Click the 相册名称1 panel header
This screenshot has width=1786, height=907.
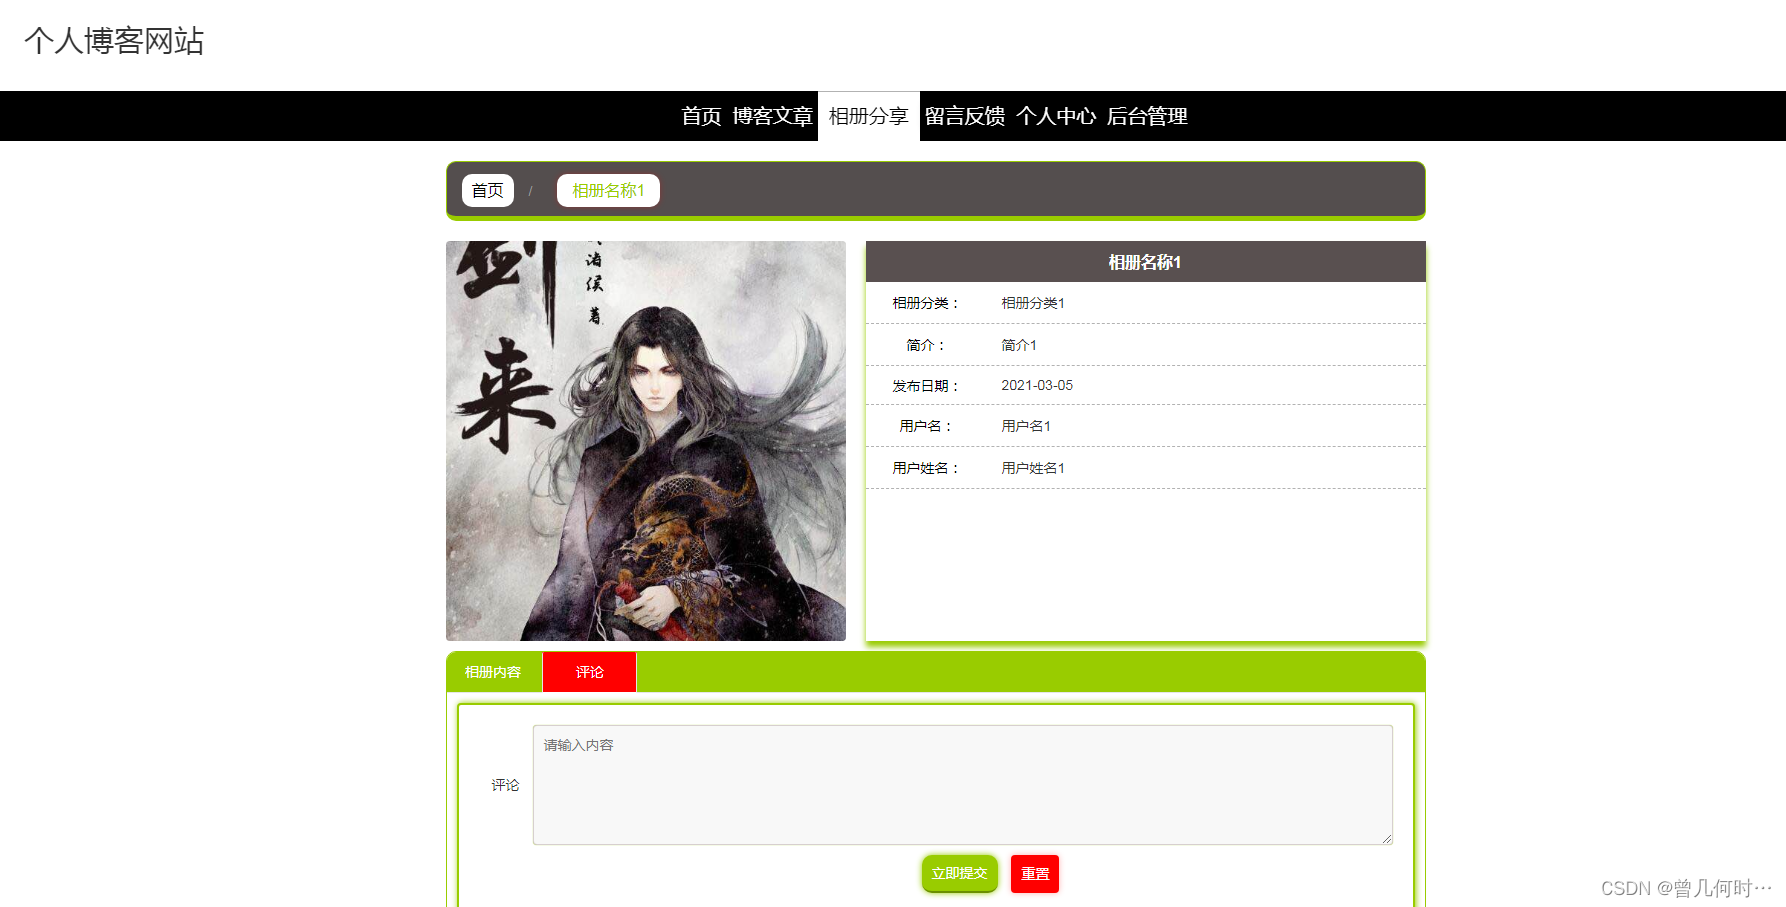(x=1145, y=262)
